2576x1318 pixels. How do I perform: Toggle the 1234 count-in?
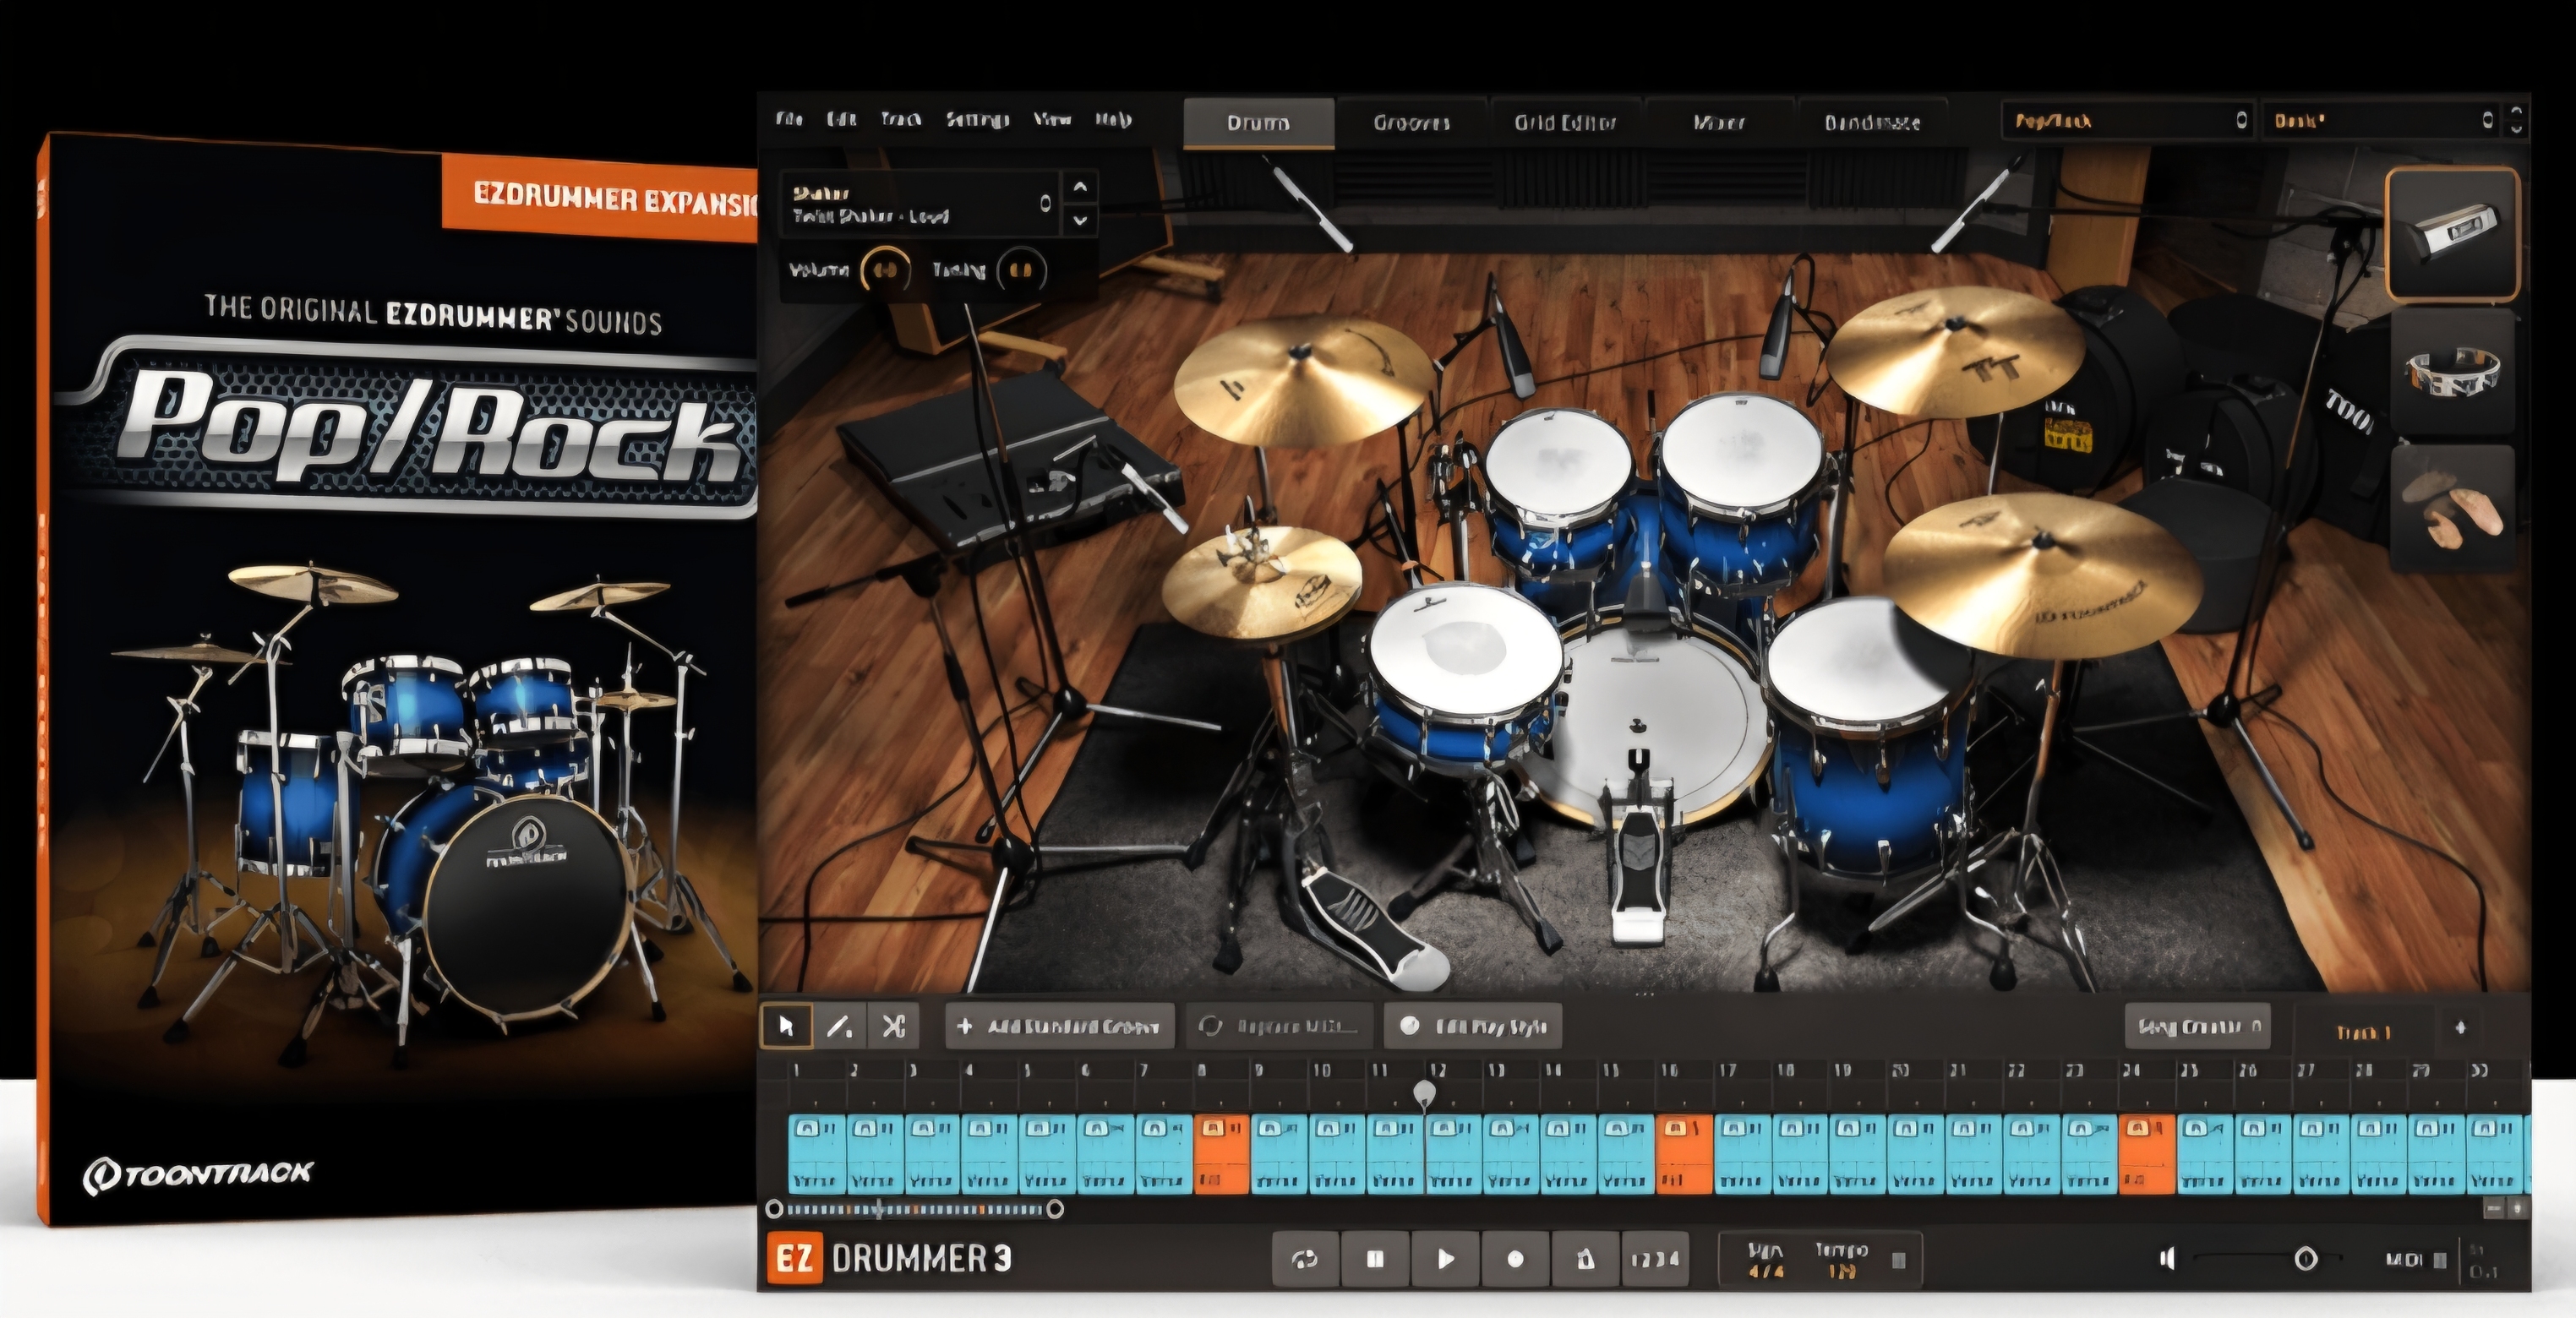1654,1259
